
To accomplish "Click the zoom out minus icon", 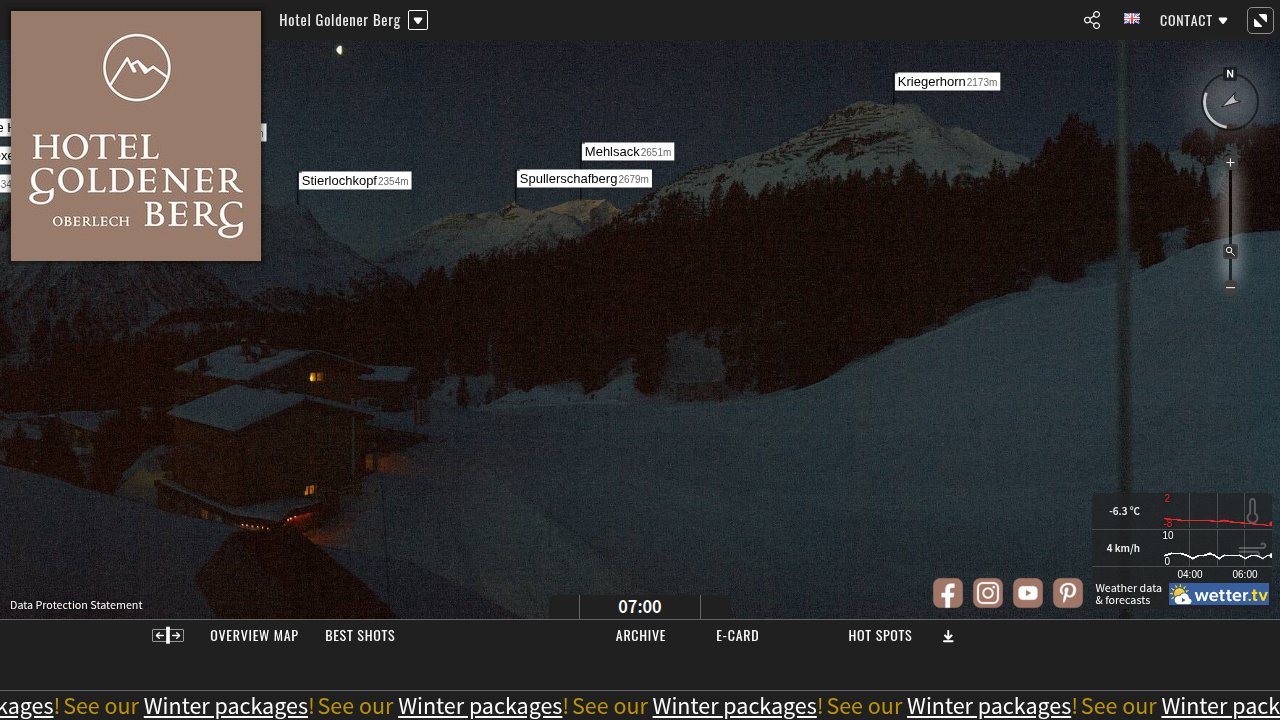I will coord(1231,287).
